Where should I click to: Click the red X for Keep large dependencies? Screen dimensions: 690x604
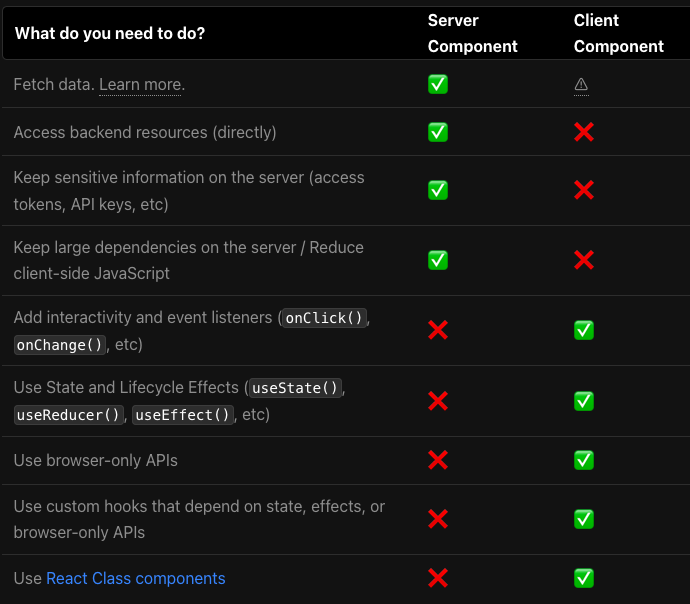(x=584, y=260)
